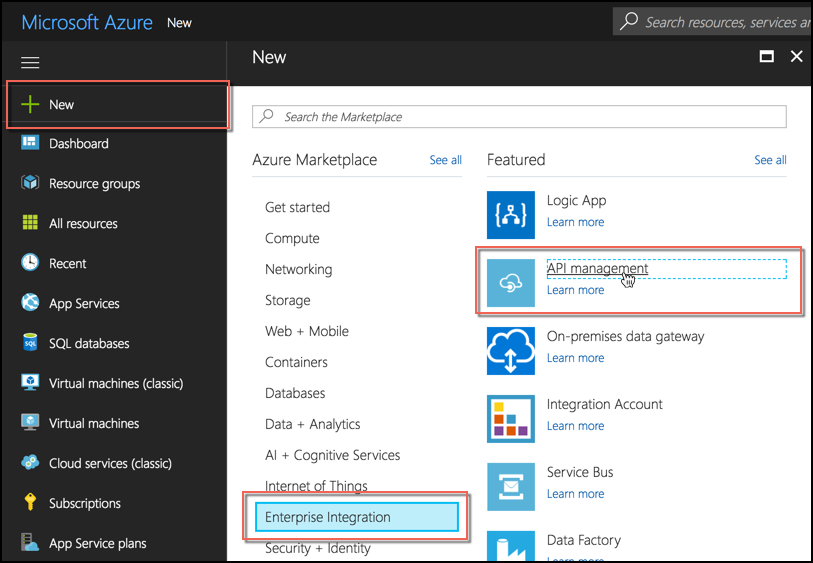Image resolution: width=813 pixels, height=563 pixels.
Task: Click the App Service plans icon
Action: 30,542
